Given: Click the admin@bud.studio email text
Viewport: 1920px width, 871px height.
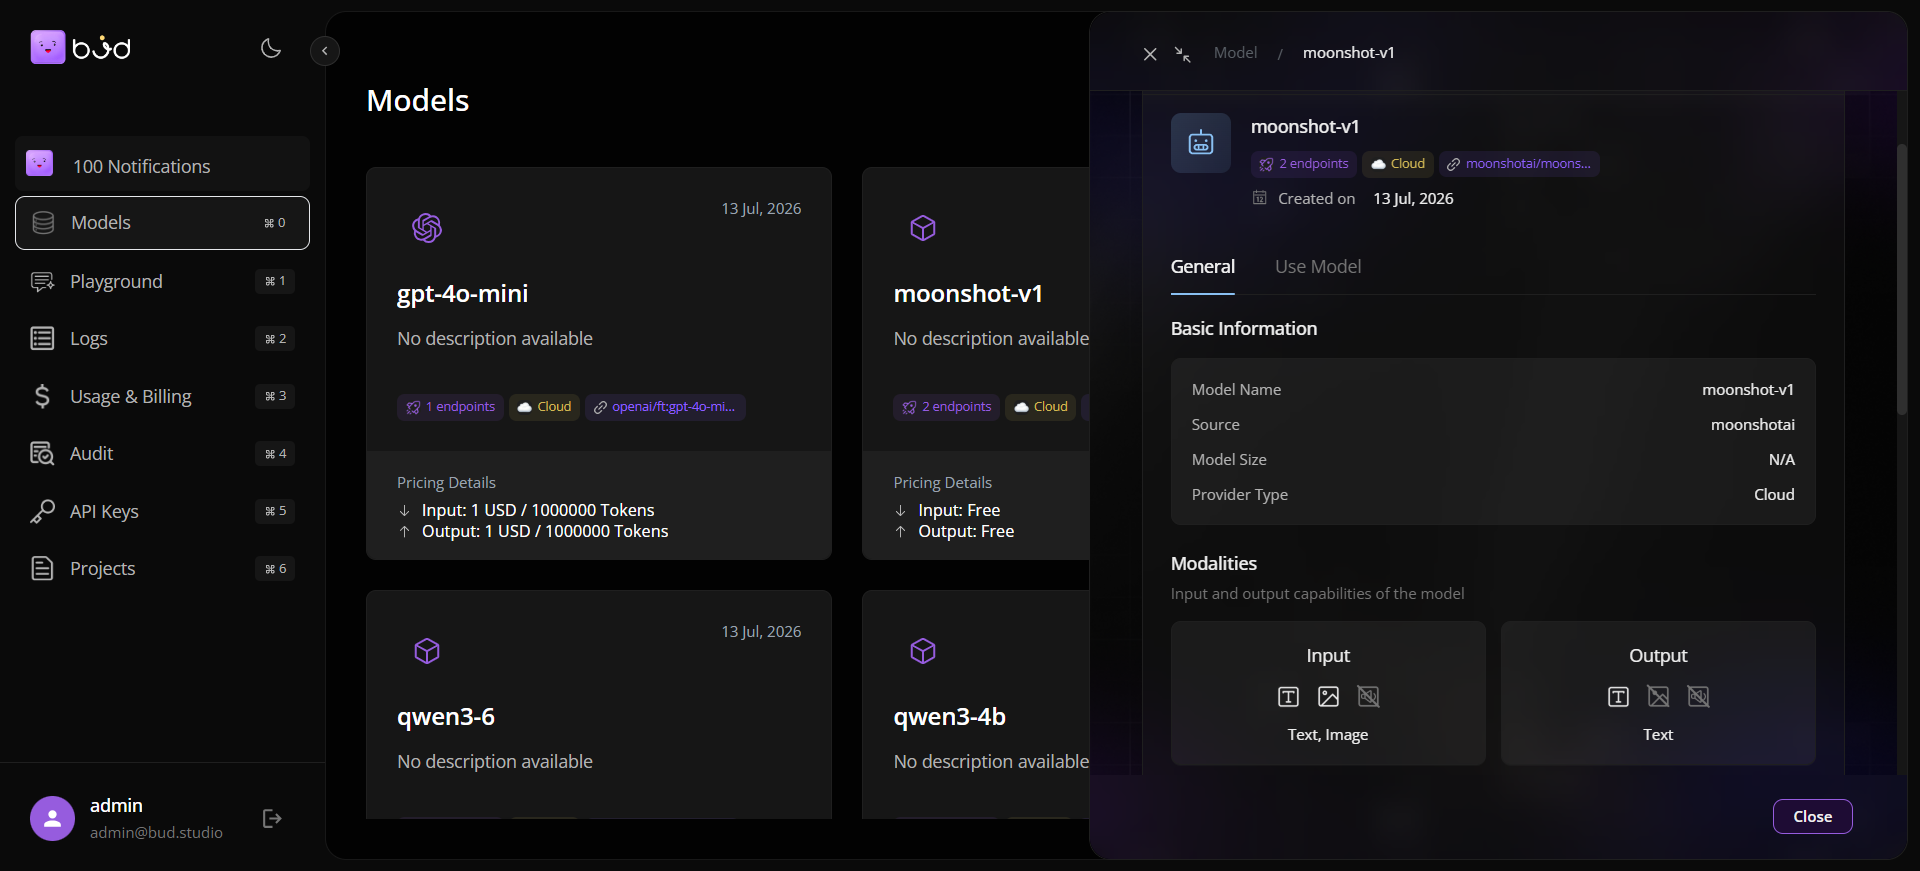Looking at the screenshot, I should point(156,833).
